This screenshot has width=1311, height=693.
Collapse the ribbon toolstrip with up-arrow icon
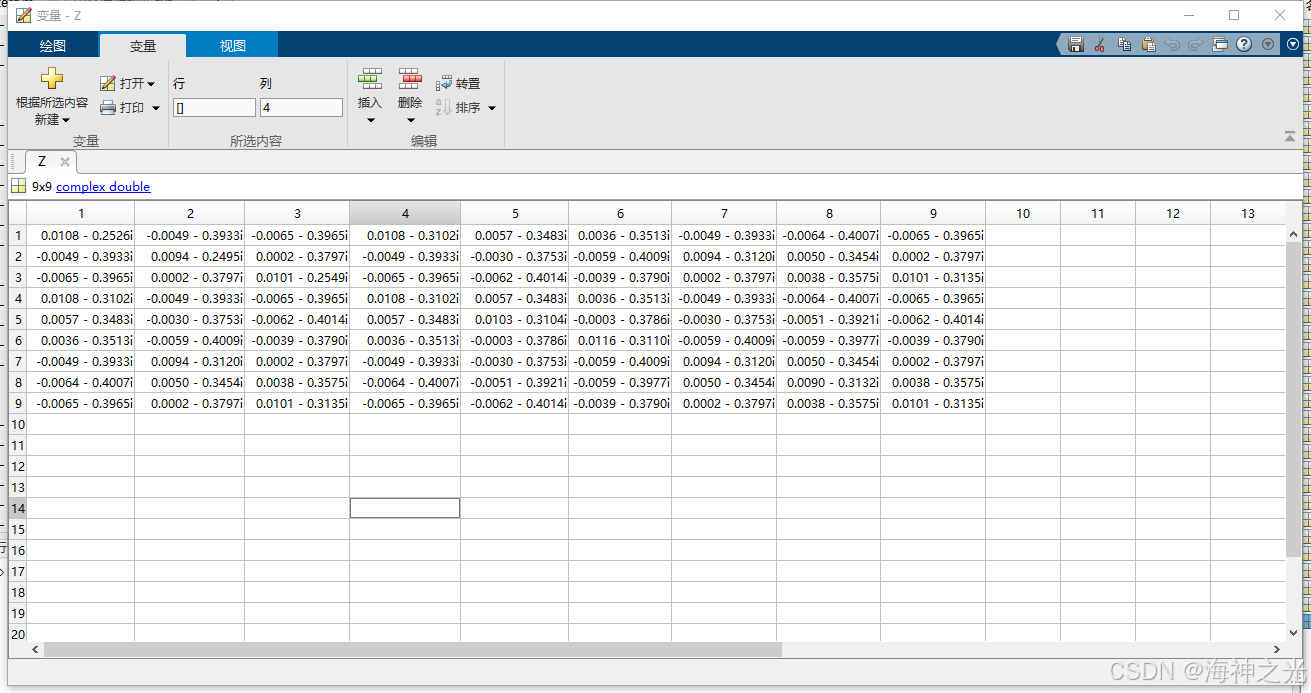click(1290, 136)
